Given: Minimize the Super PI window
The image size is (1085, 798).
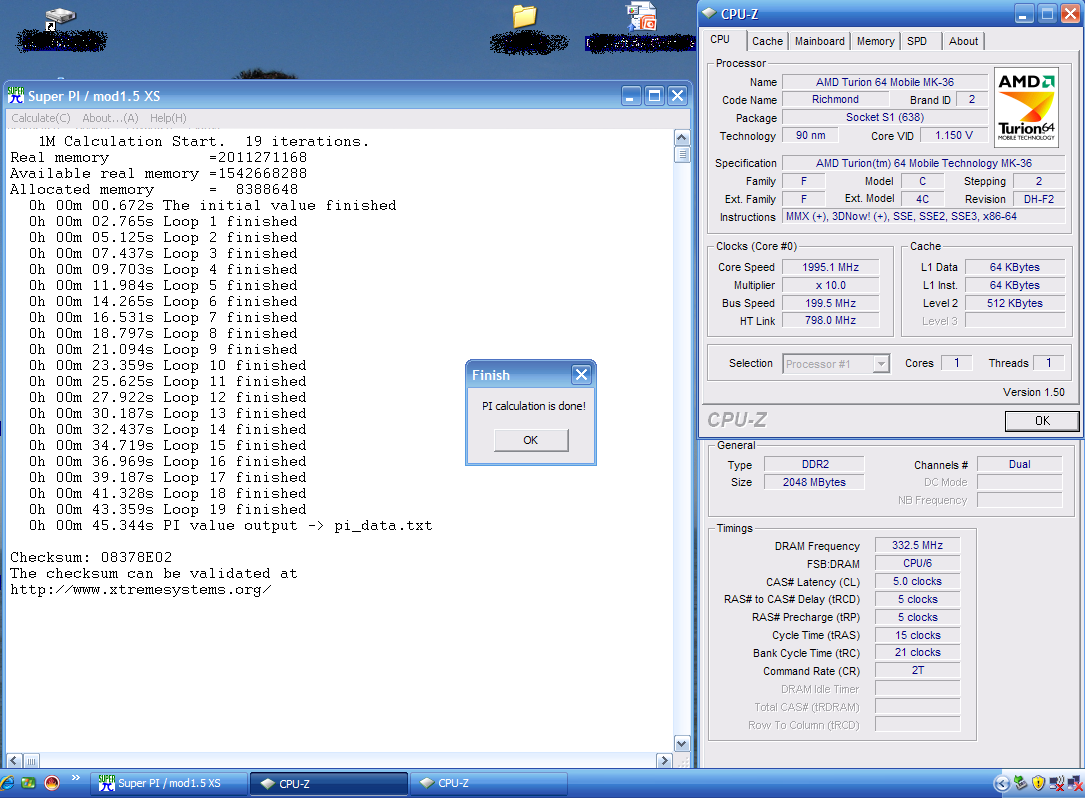Looking at the screenshot, I should point(630,96).
